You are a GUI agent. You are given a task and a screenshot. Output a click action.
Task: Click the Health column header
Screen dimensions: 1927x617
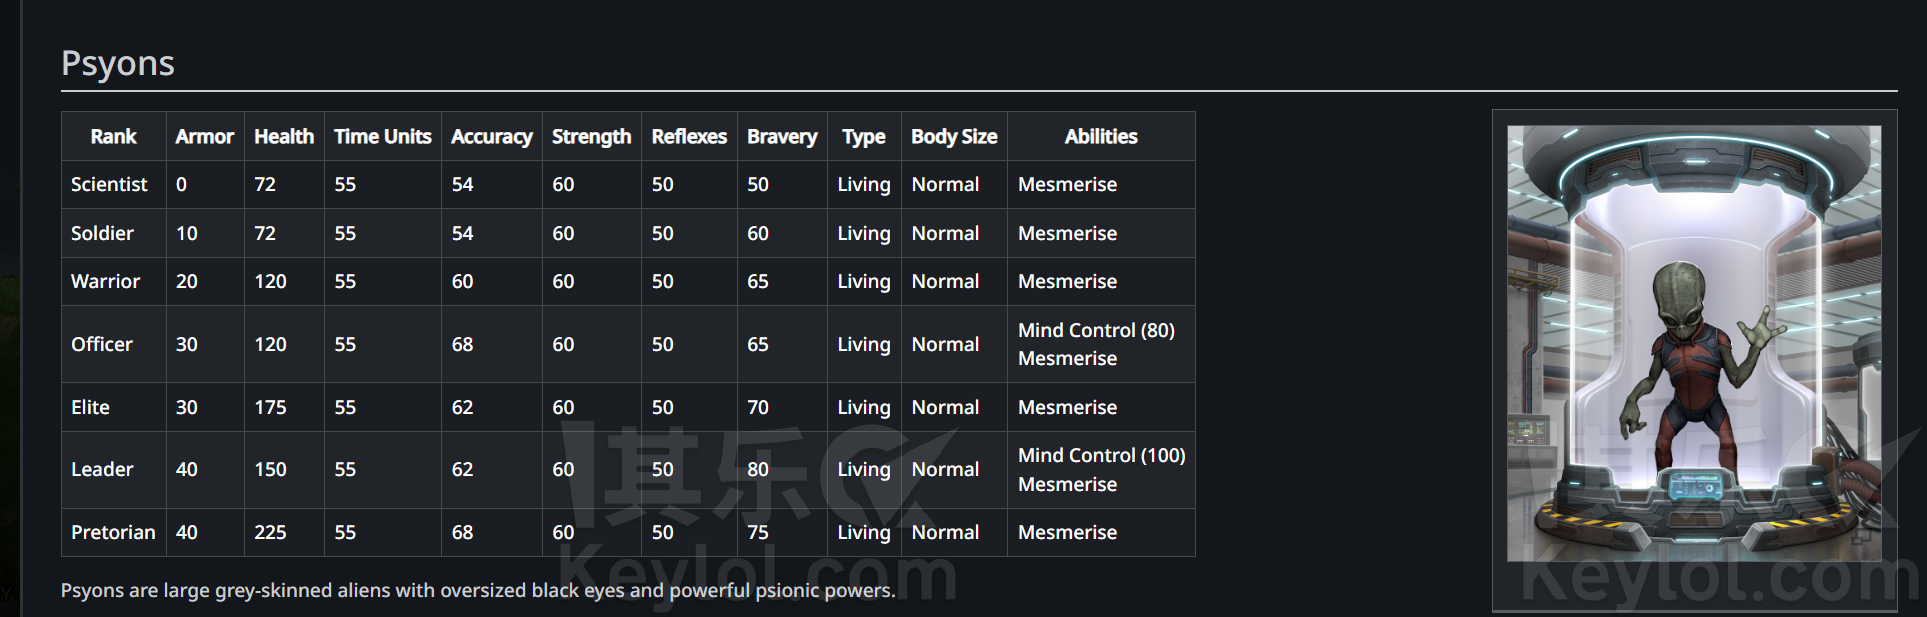[x=284, y=136]
